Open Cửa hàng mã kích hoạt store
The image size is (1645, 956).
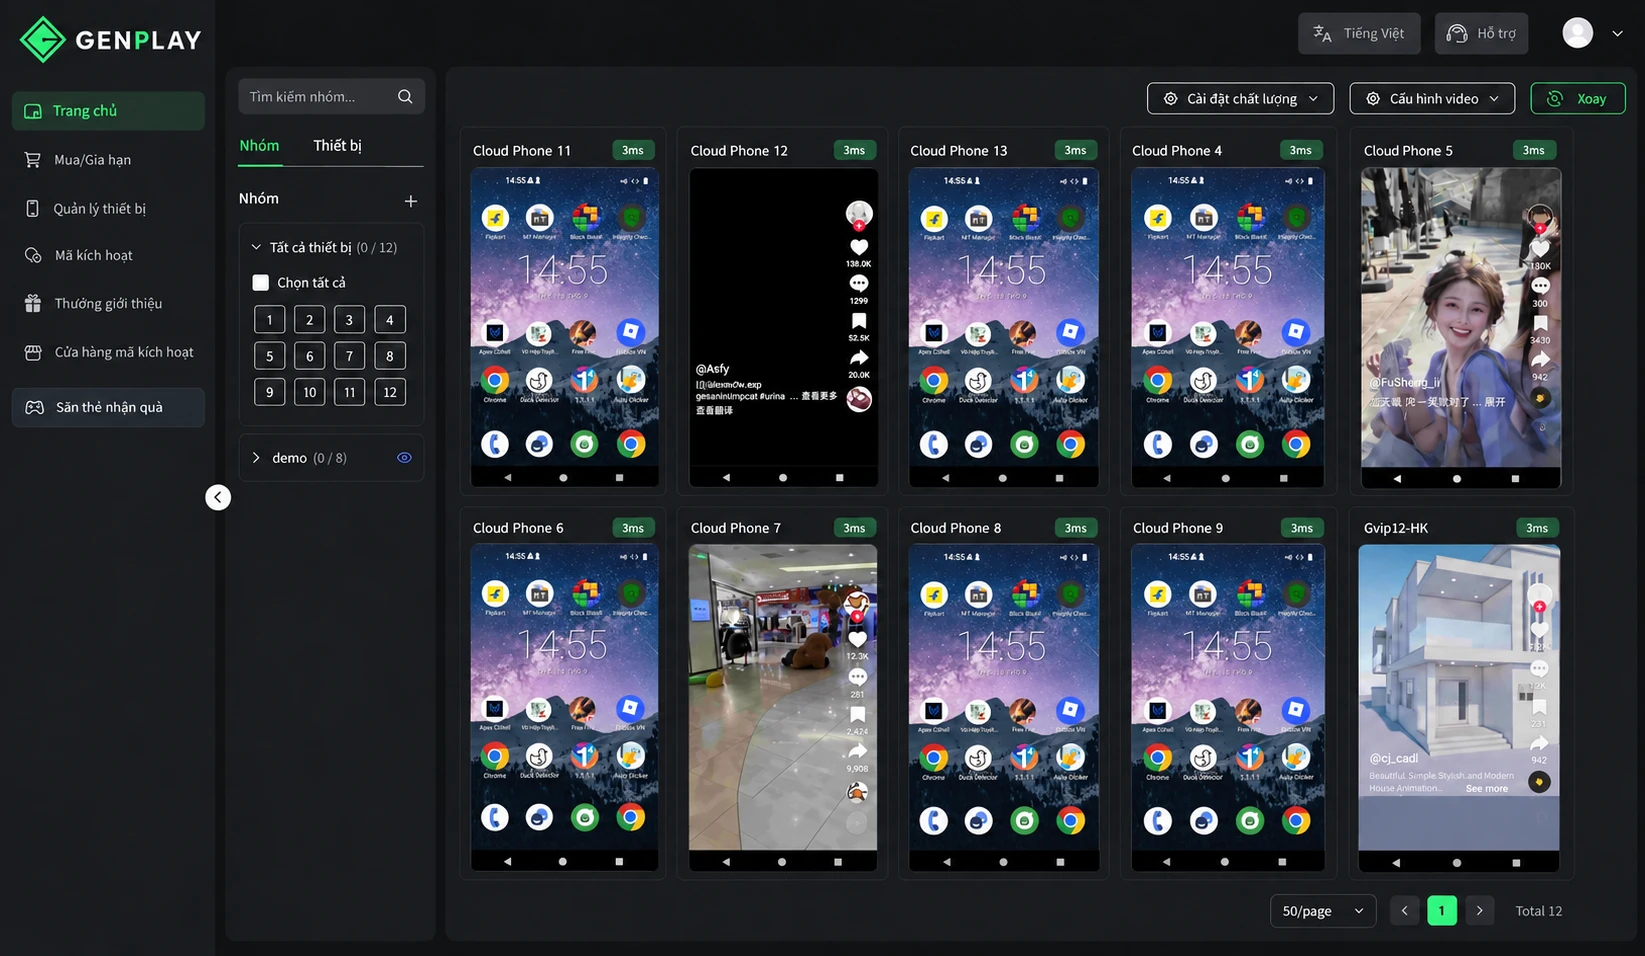tap(108, 352)
